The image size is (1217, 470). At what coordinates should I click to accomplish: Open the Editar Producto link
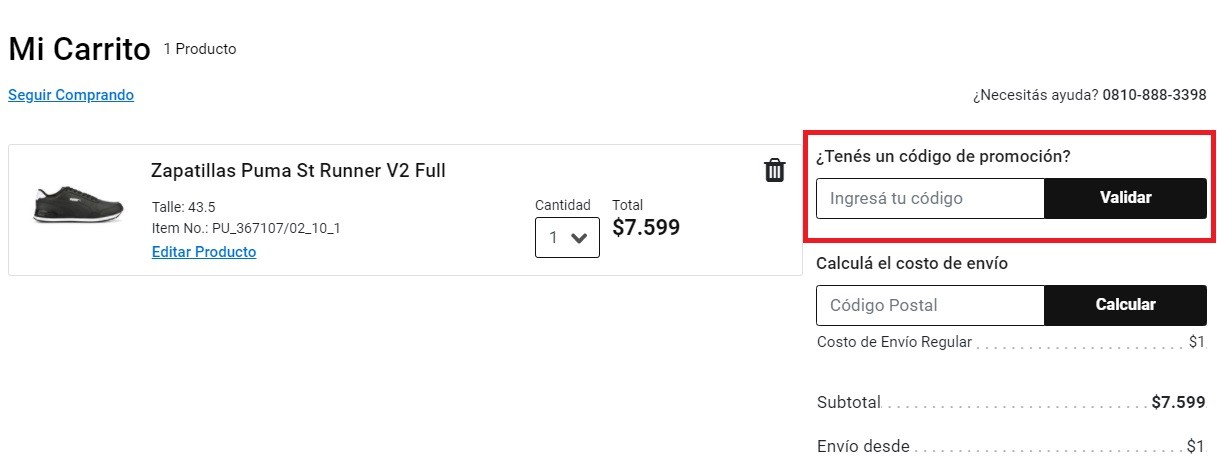point(204,252)
